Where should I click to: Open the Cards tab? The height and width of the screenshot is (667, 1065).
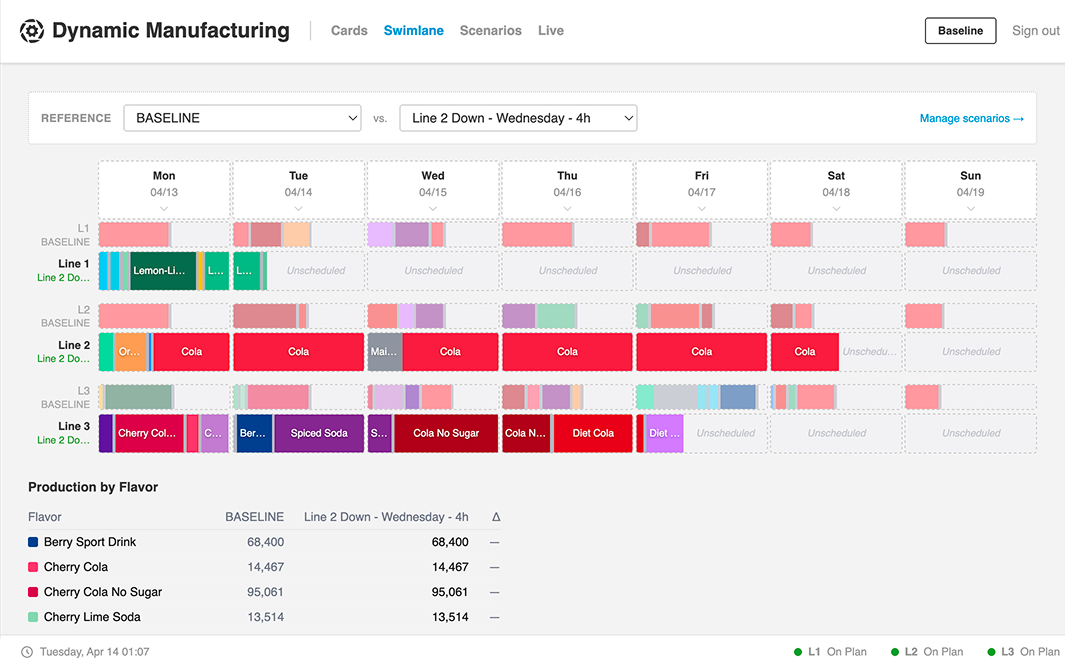[x=349, y=31]
